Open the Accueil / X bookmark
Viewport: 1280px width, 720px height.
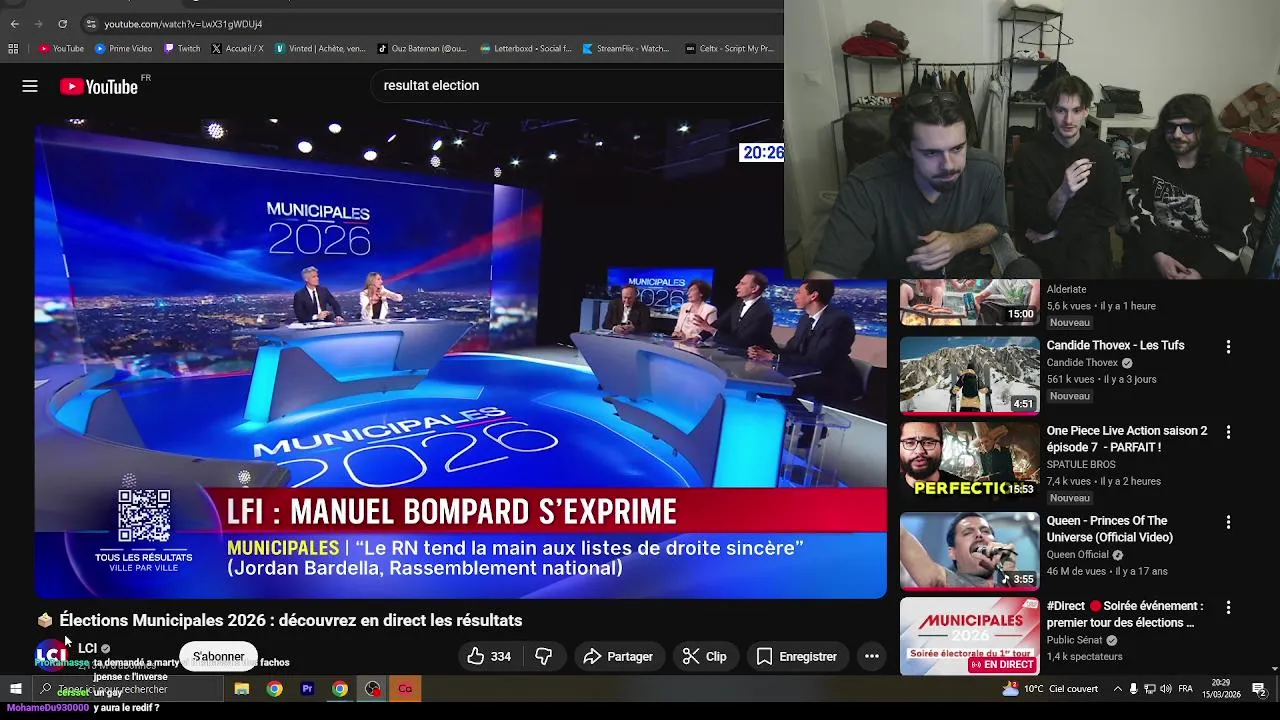(x=237, y=48)
